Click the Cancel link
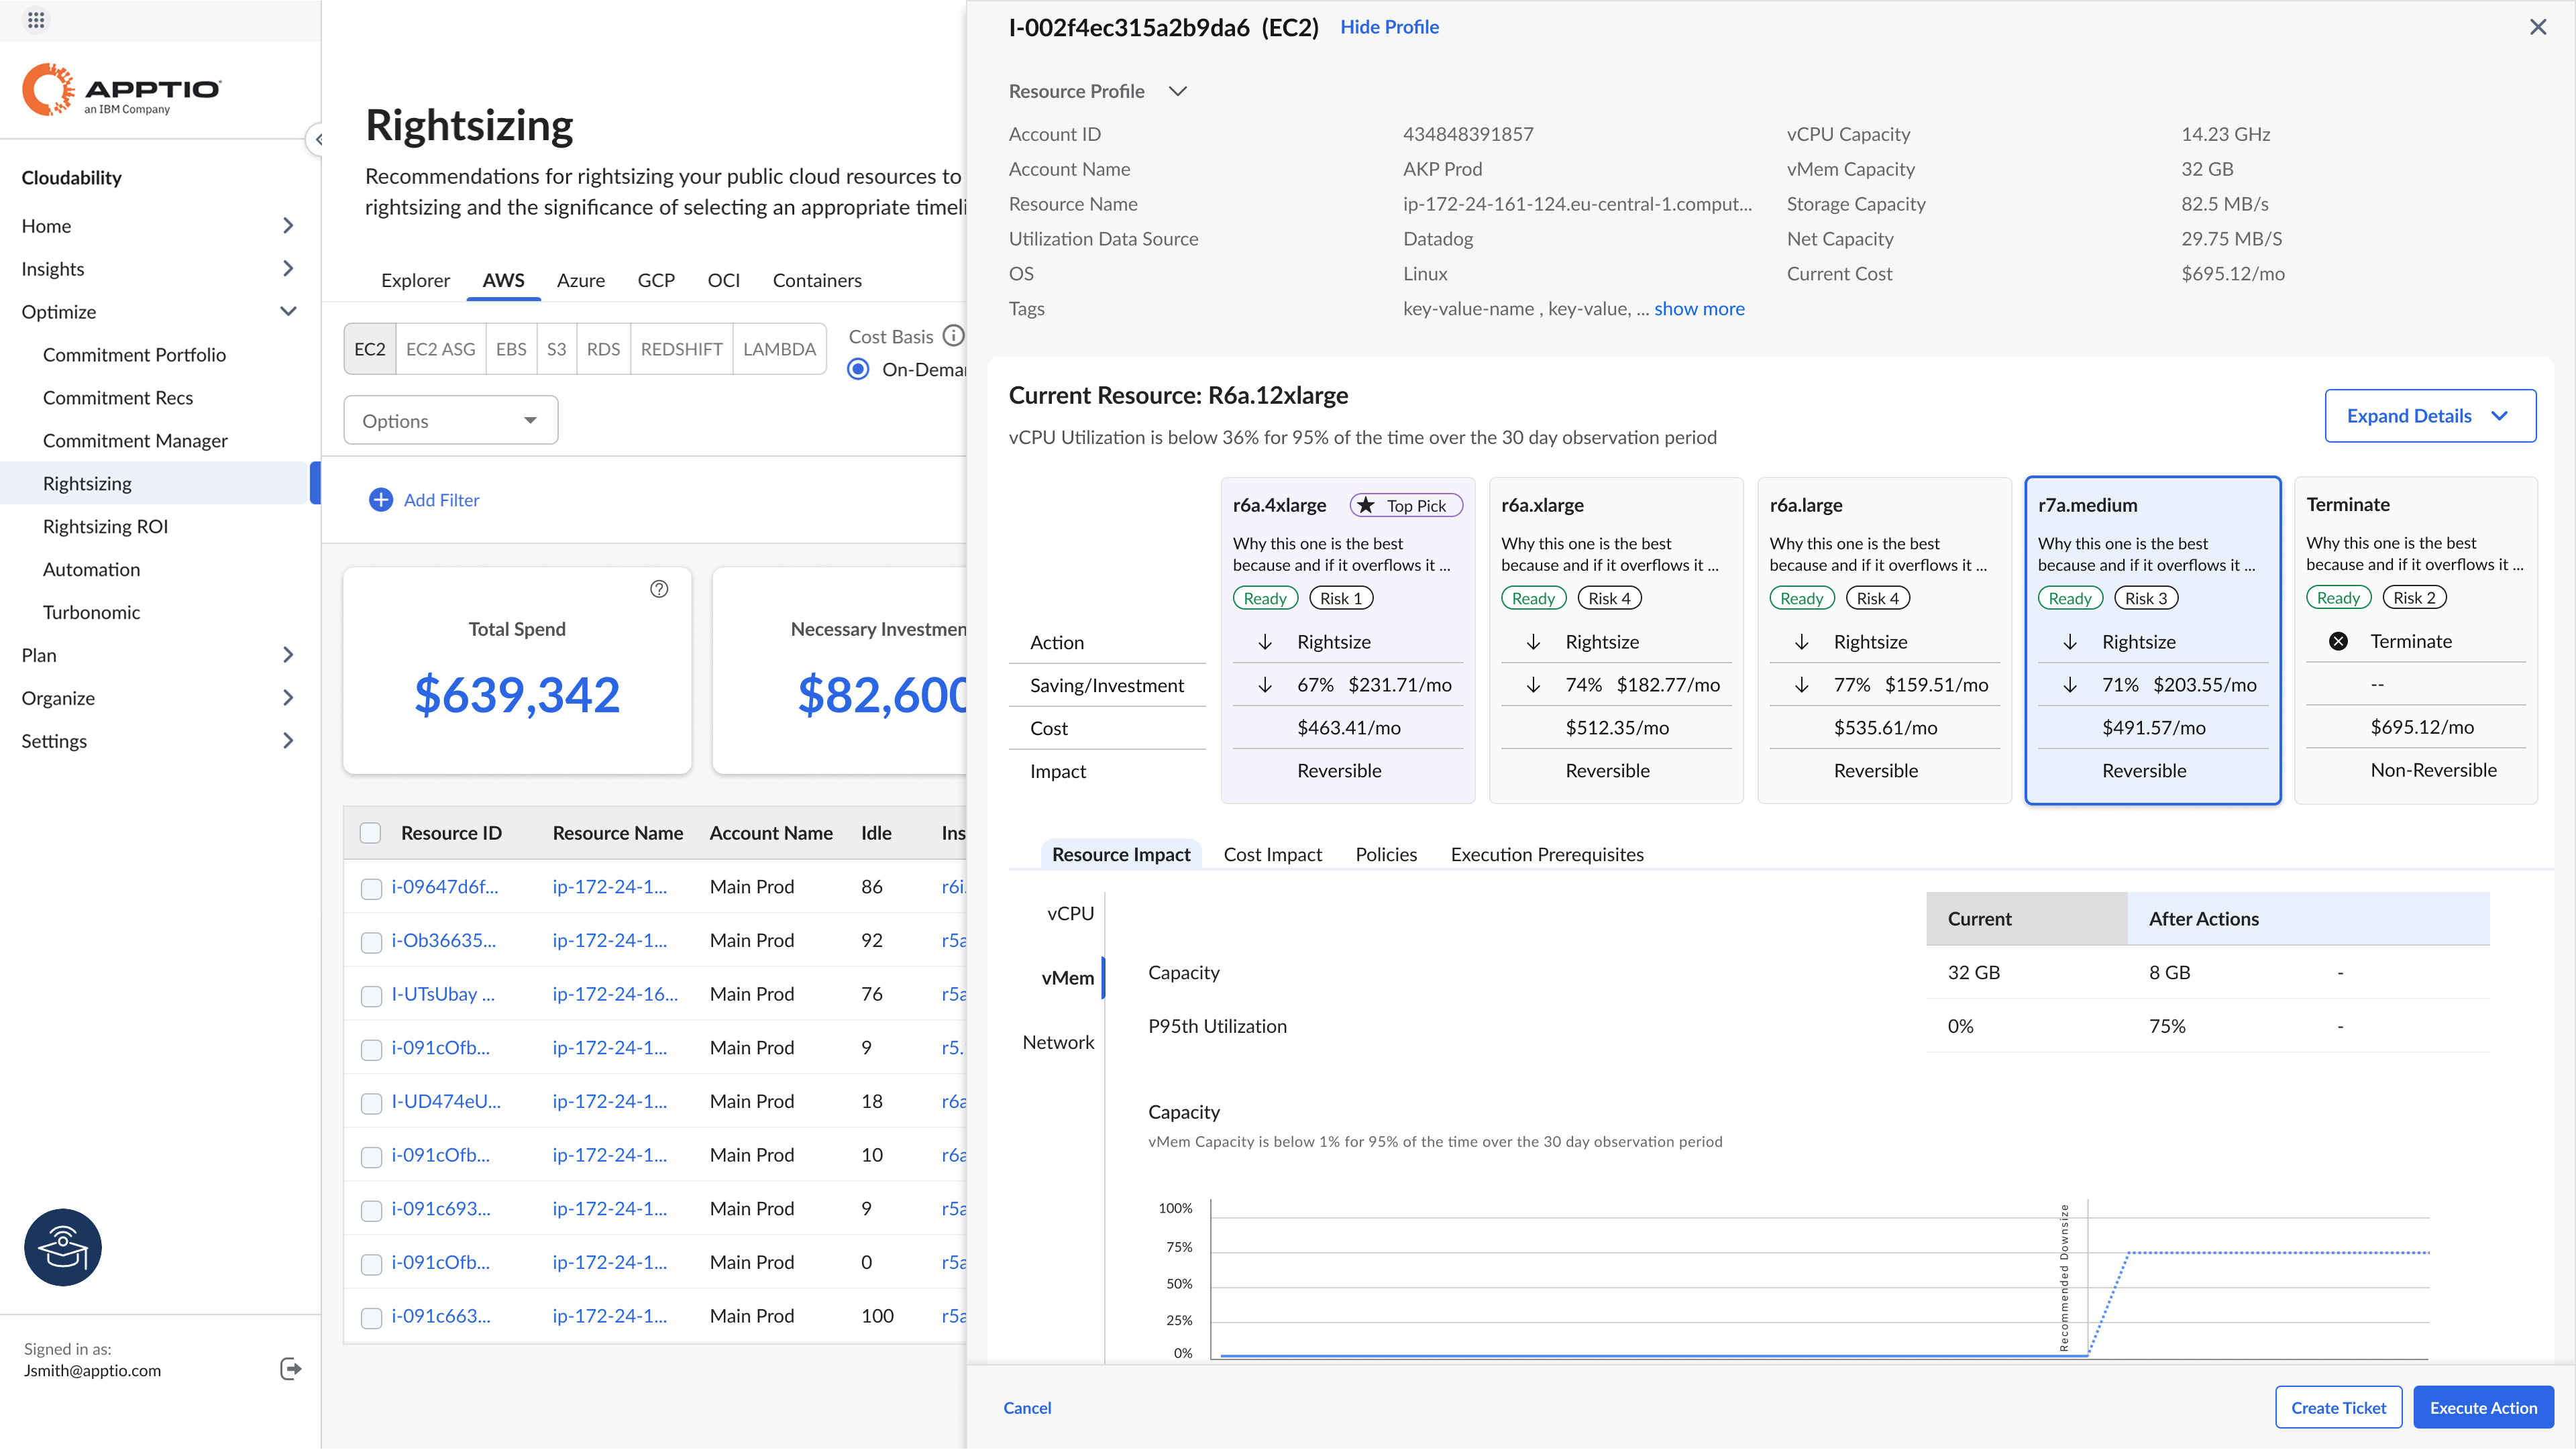 click(1027, 1407)
